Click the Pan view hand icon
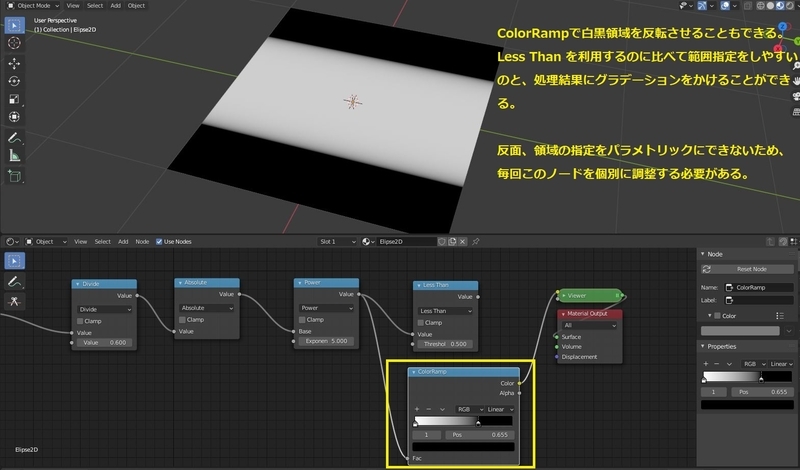The height and width of the screenshot is (470, 800). click(796, 81)
